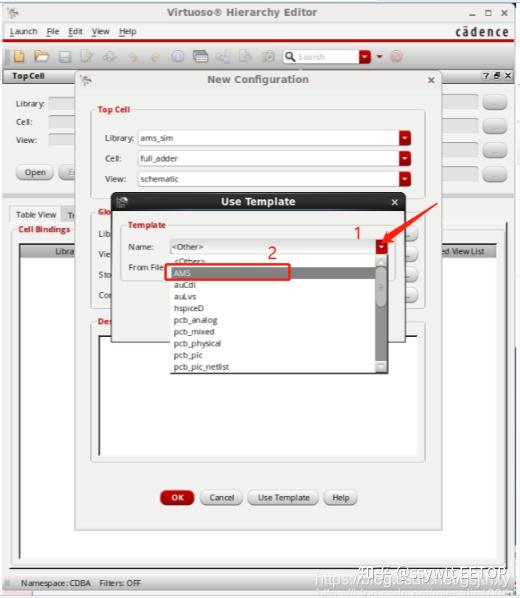This screenshot has width=520, height=598.
Task: Expand the View schematic dropdown
Action: point(405,179)
